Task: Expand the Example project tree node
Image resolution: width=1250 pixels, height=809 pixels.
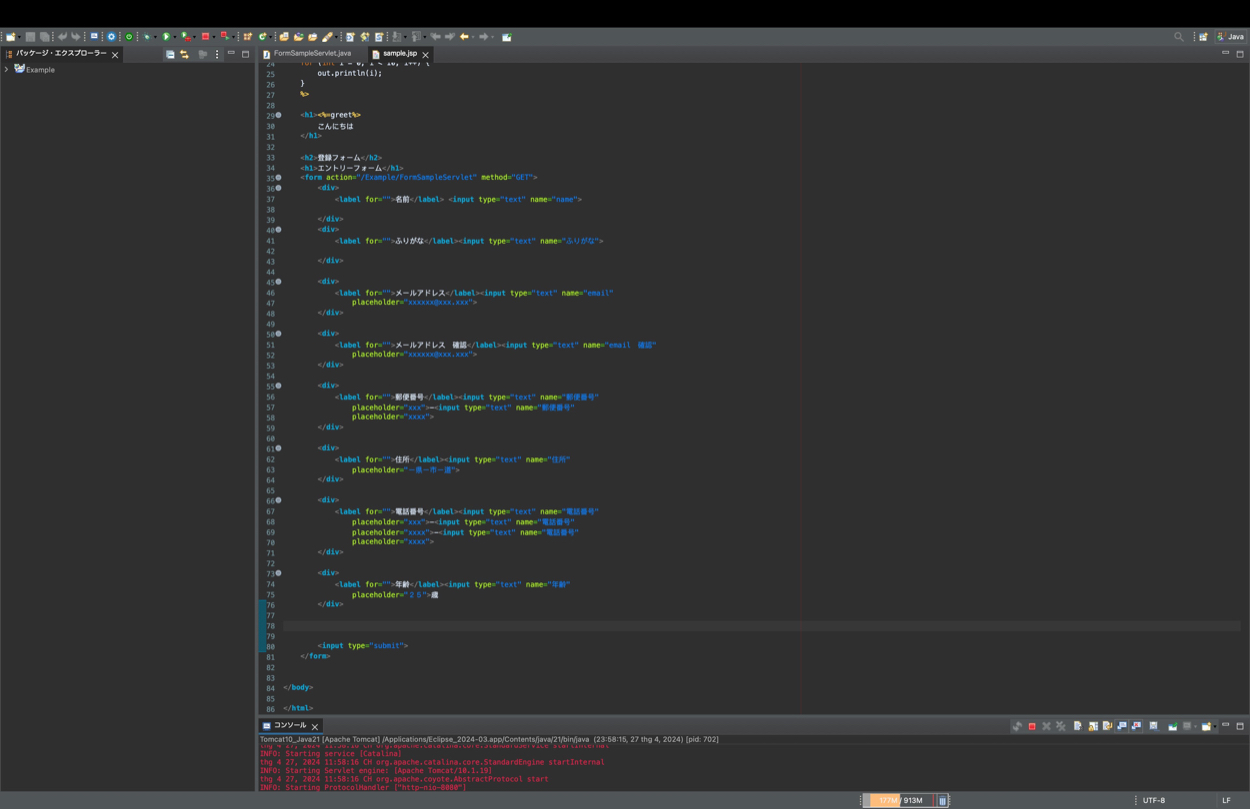Action: (7, 70)
